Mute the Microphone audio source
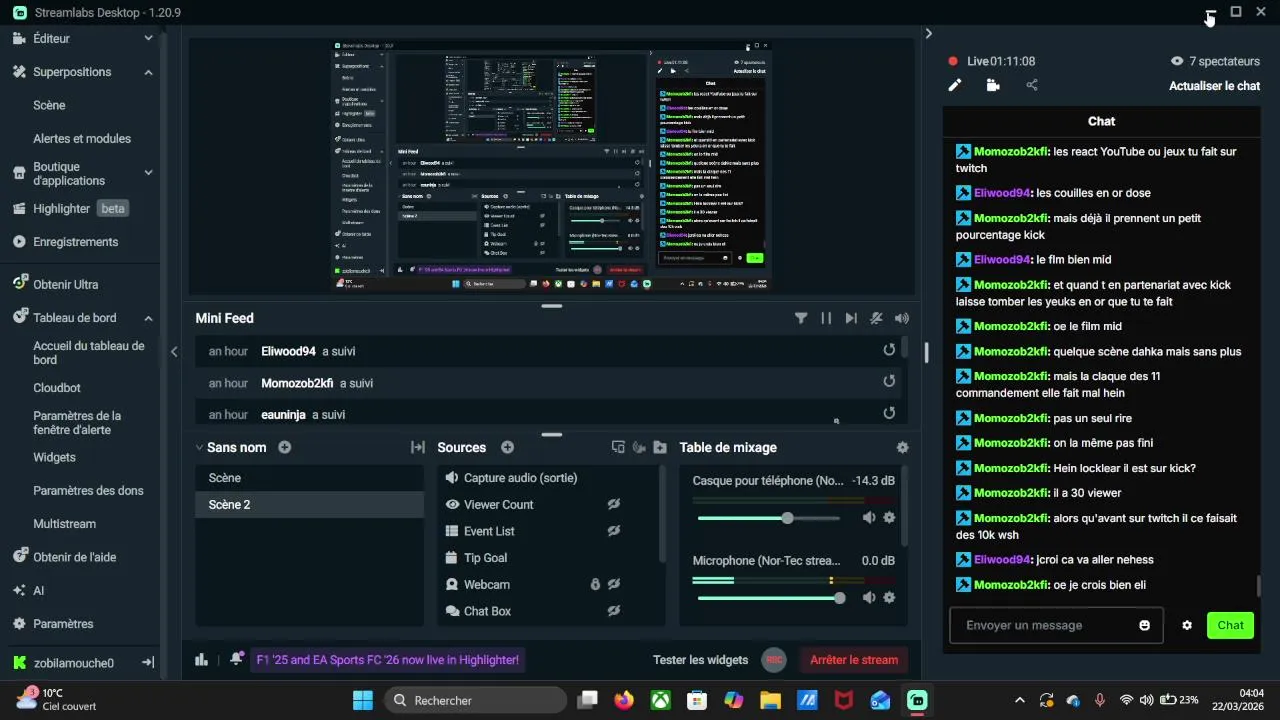Image resolution: width=1280 pixels, height=720 pixels. (x=869, y=597)
